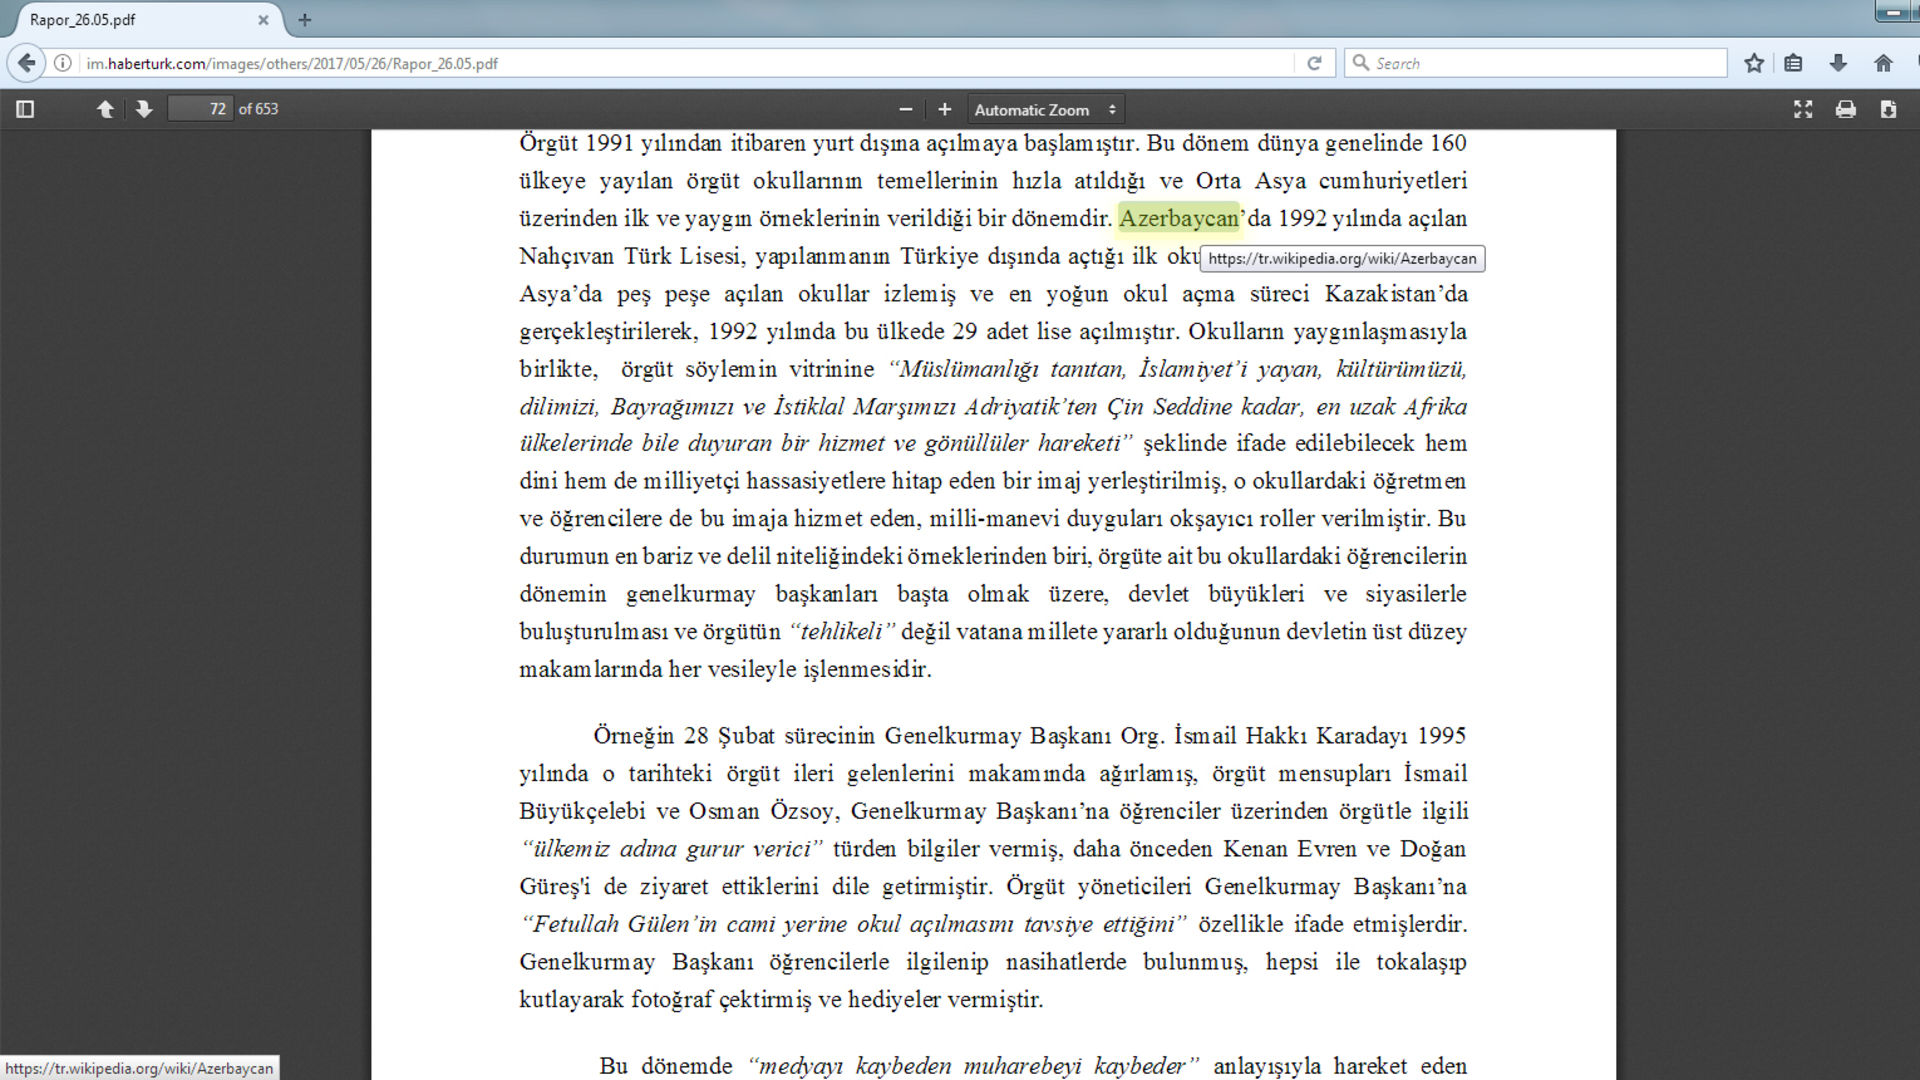Print the PDF document
This screenshot has height=1080, width=1920.
pyautogui.click(x=1845, y=109)
